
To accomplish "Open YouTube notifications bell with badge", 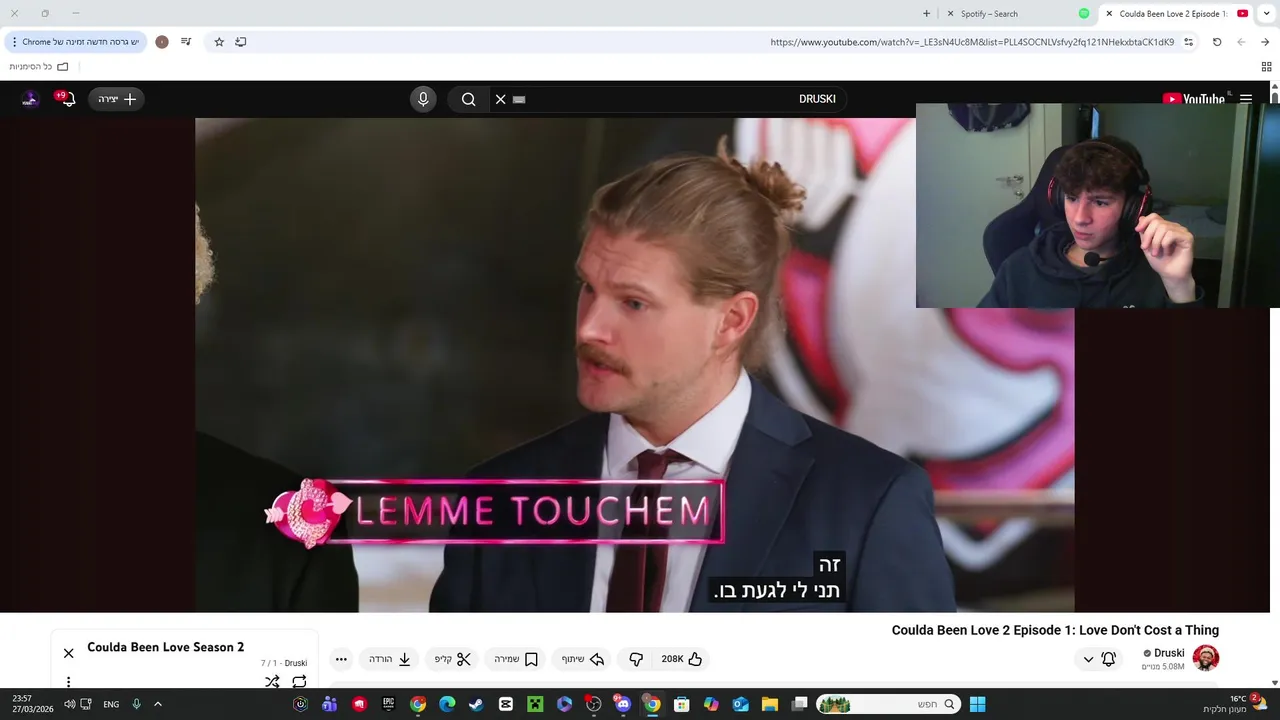I will [67, 99].
